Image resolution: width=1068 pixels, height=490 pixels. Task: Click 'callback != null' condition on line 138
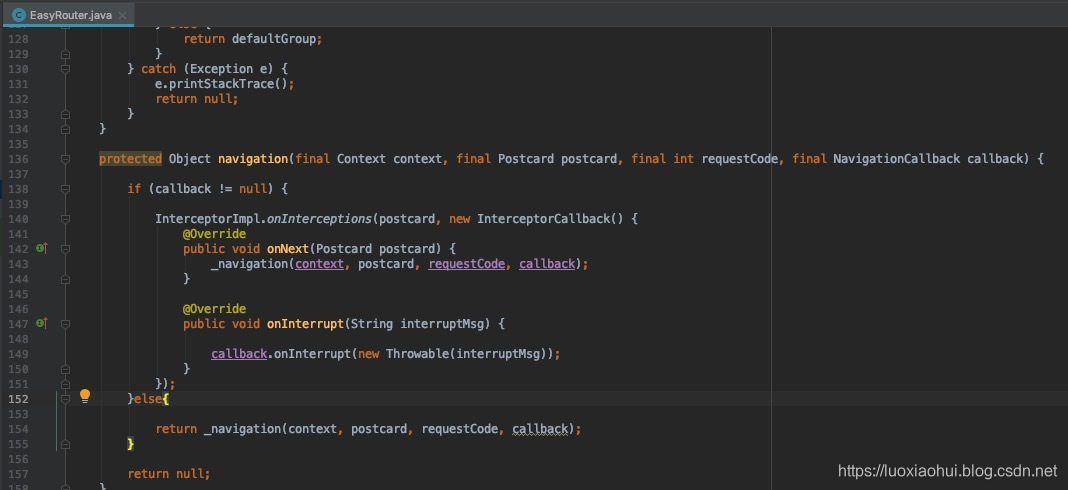click(x=210, y=189)
